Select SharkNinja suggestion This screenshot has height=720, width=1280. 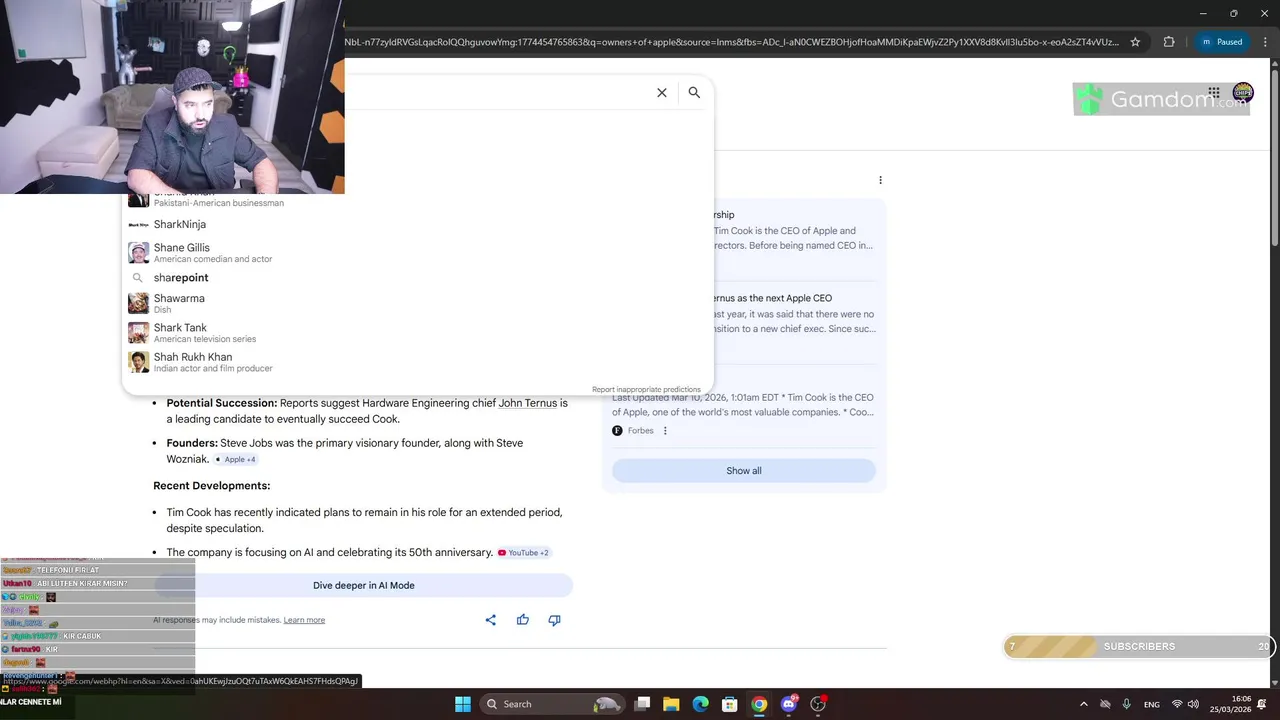click(417, 224)
